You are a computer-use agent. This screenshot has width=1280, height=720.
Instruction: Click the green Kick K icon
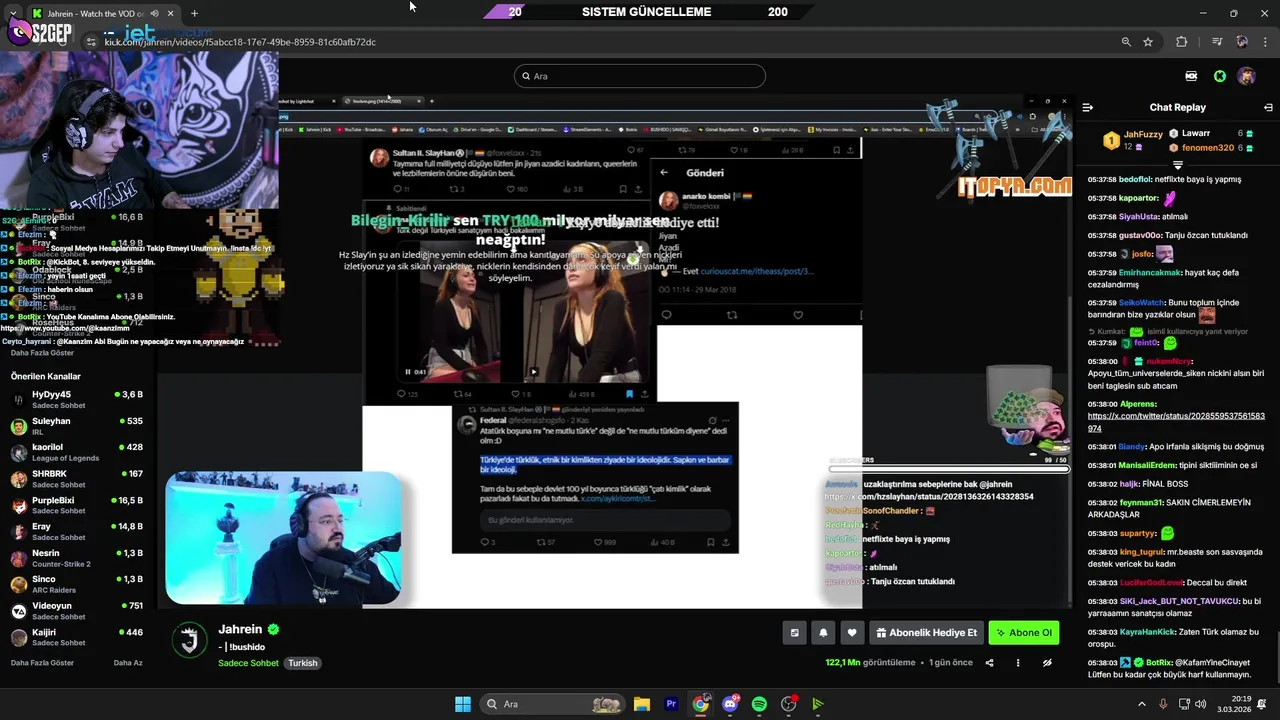(x=1220, y=76)
